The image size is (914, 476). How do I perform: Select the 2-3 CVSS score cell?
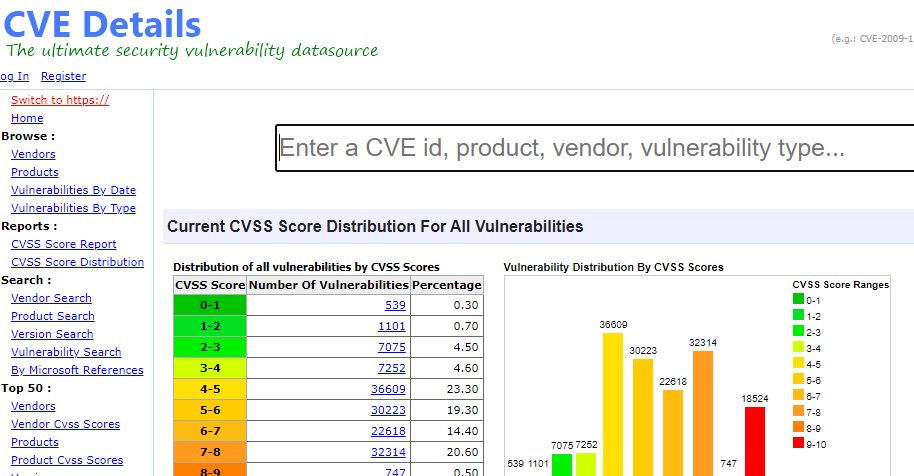pos(210,347)
